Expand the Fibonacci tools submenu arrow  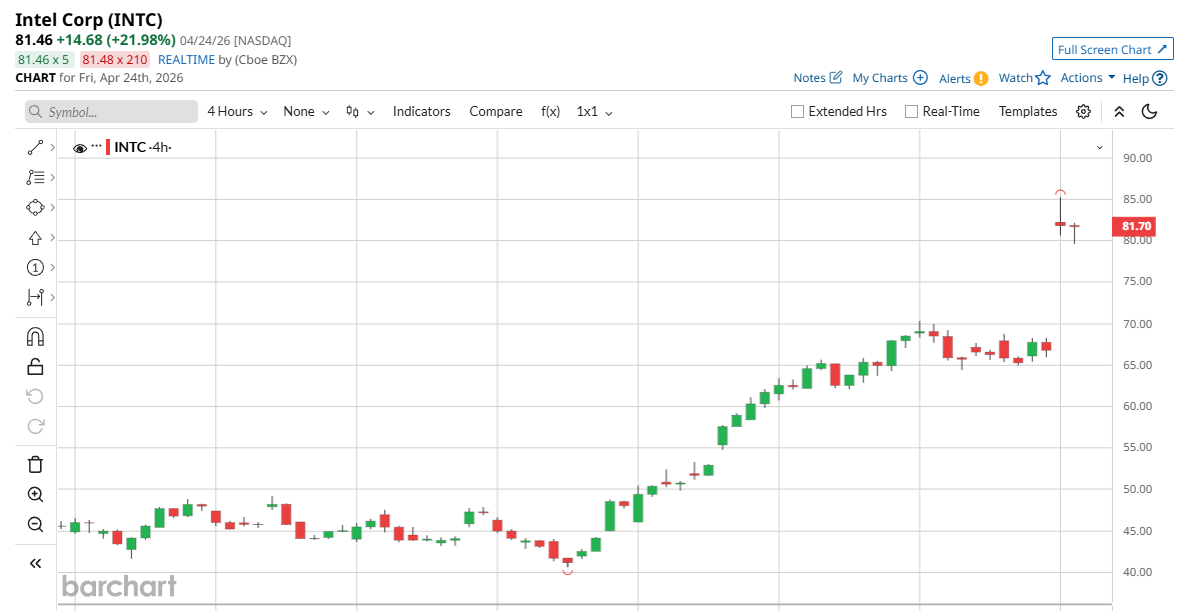(x=53, y=178)
